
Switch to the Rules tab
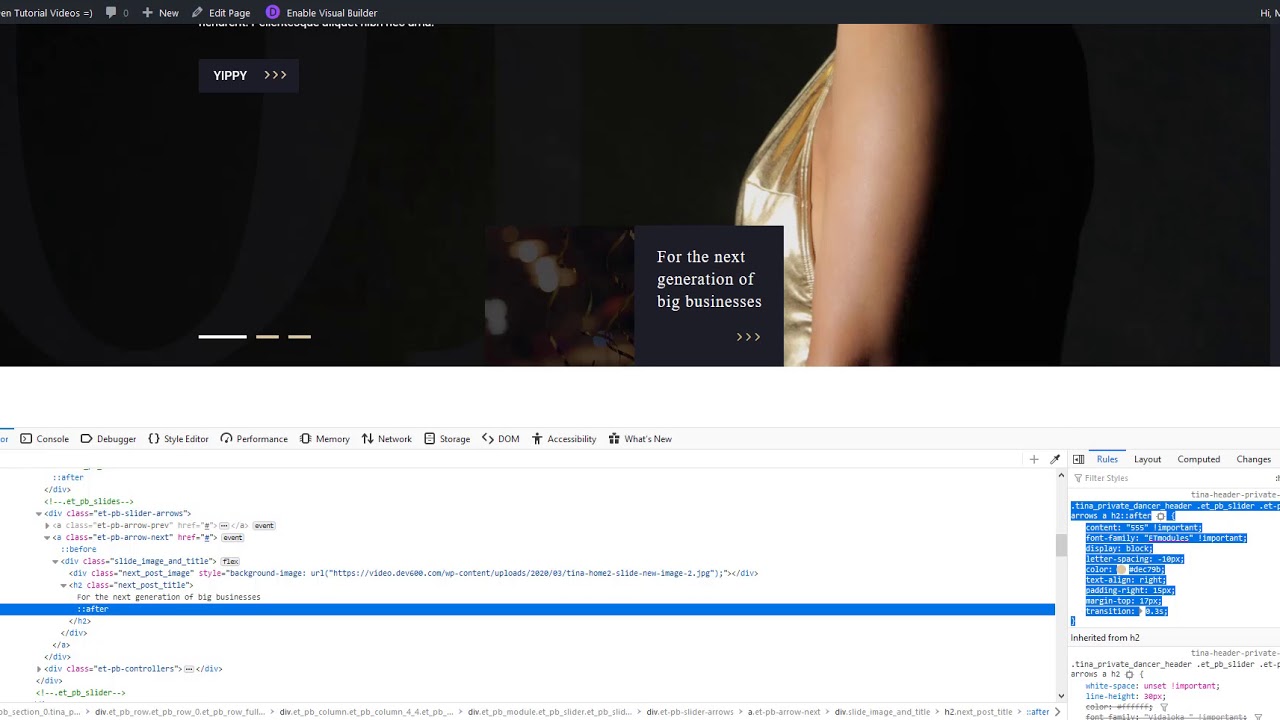[x=1107, y=459]
